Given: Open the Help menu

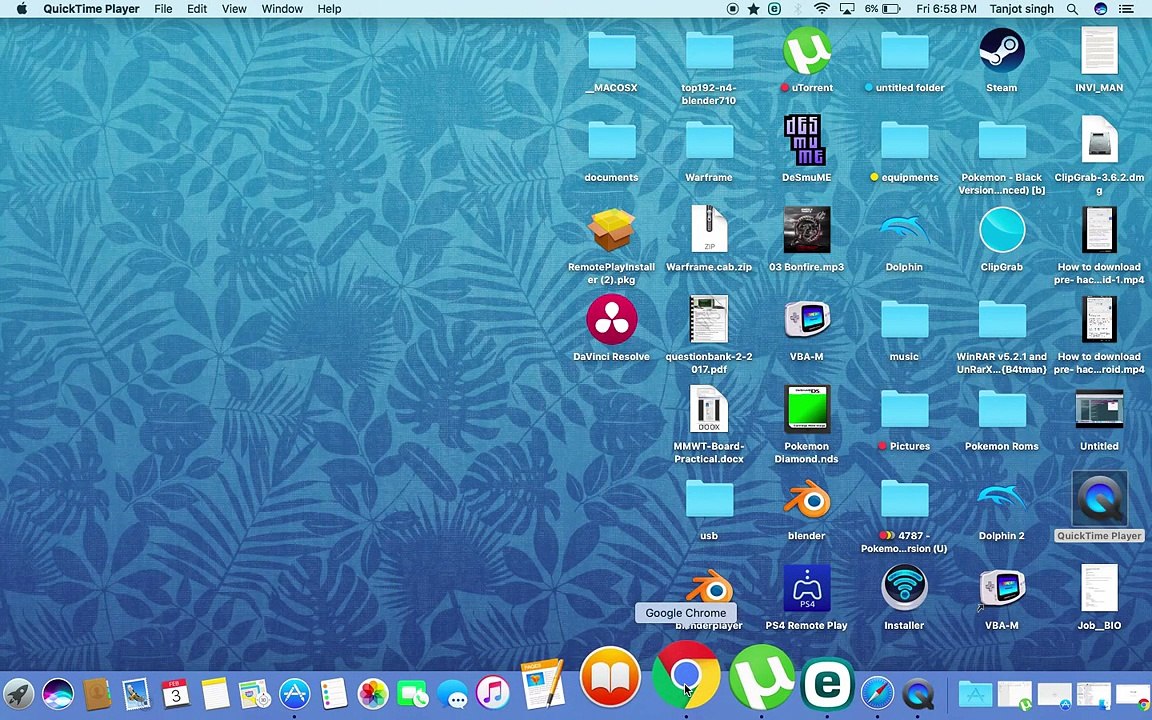Looking at the screenshot, I should point(329,9).
